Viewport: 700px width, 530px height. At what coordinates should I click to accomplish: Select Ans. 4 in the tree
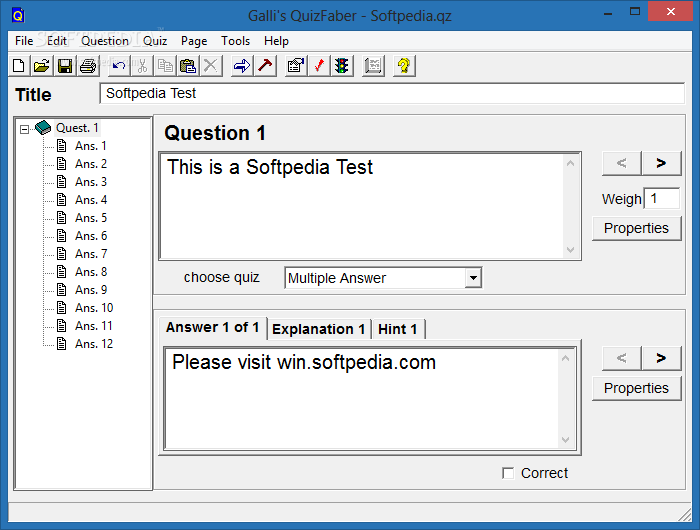pos(91,200)
